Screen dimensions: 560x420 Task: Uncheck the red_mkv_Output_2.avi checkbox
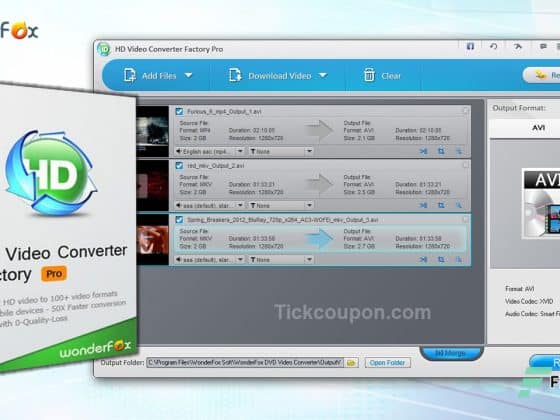179,165
